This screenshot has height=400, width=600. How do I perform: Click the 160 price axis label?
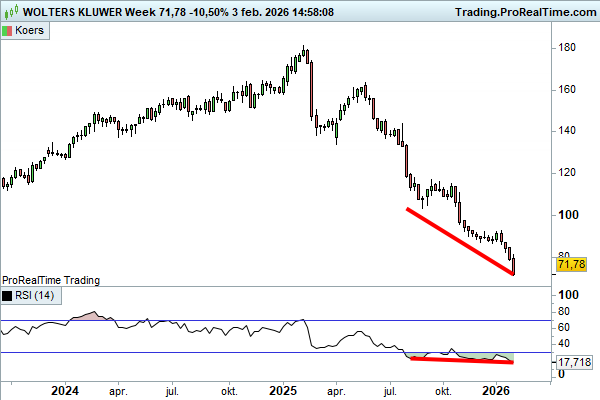[567, 90]
